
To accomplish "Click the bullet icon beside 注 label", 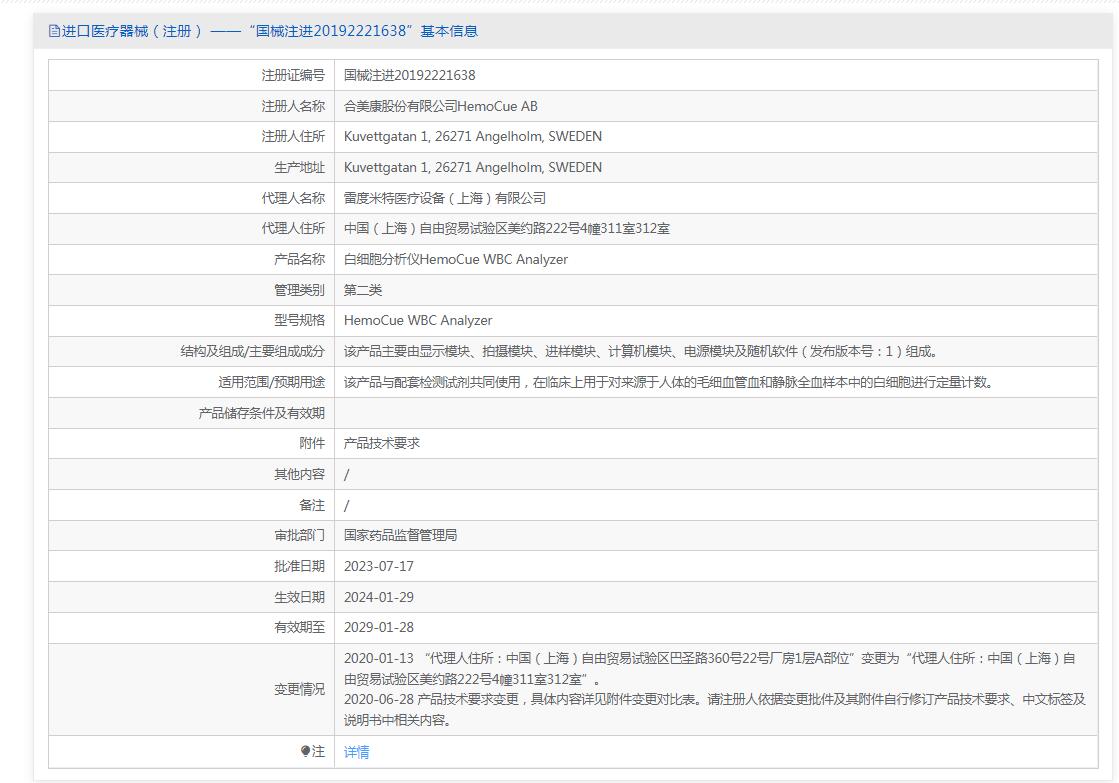I will 306,752.
